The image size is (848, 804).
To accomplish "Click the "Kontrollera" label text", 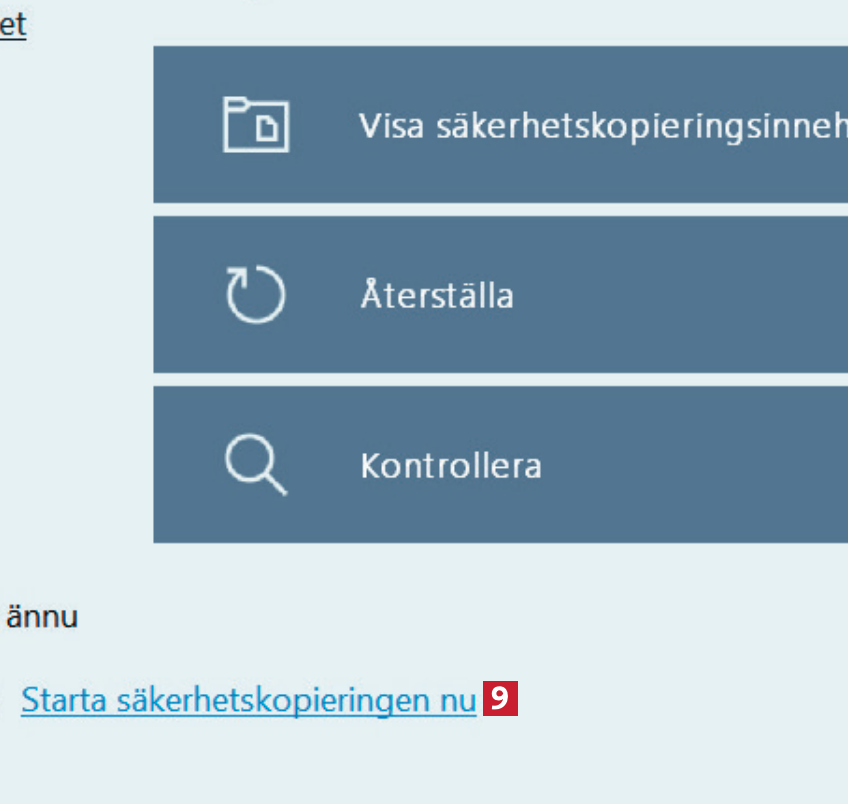I will click(450, 466).
